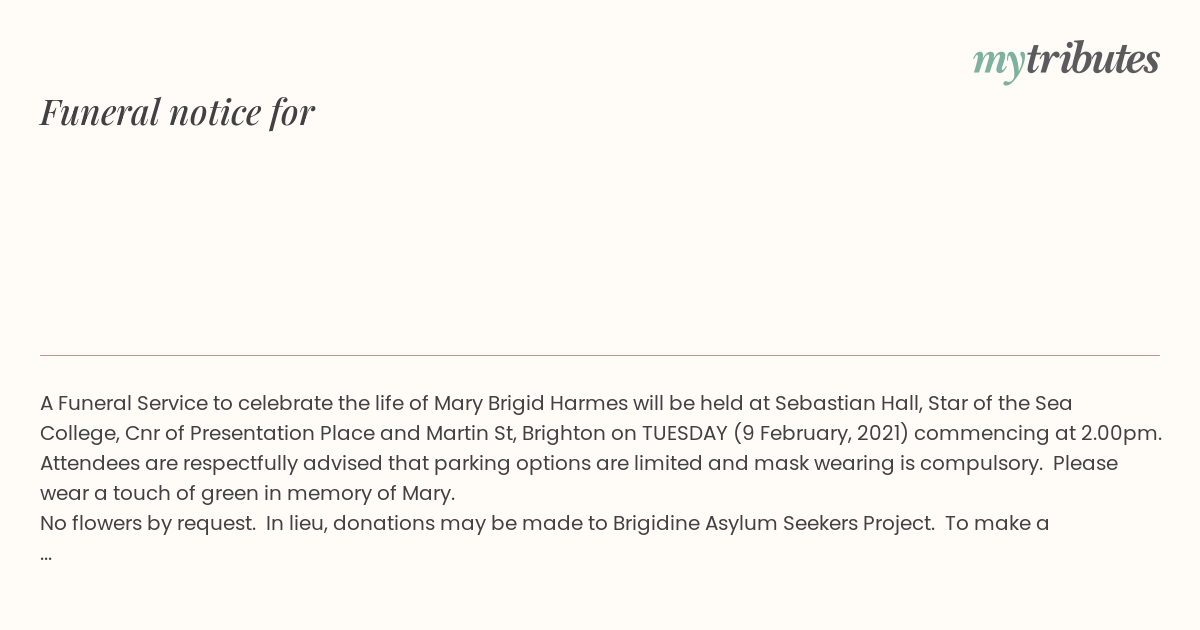Click the green "my" part of logo

998,64
